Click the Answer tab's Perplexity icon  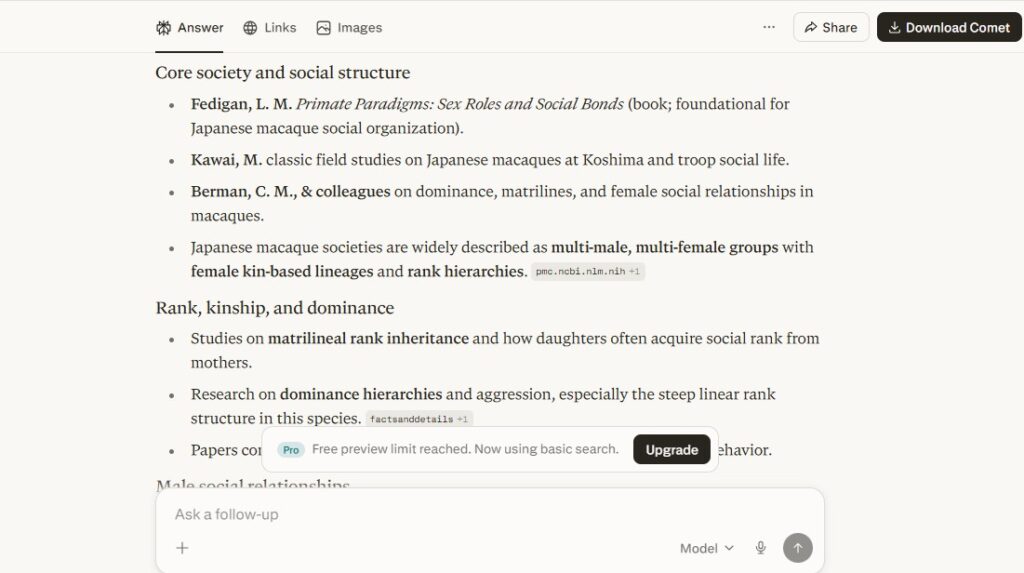click(163, 27)
